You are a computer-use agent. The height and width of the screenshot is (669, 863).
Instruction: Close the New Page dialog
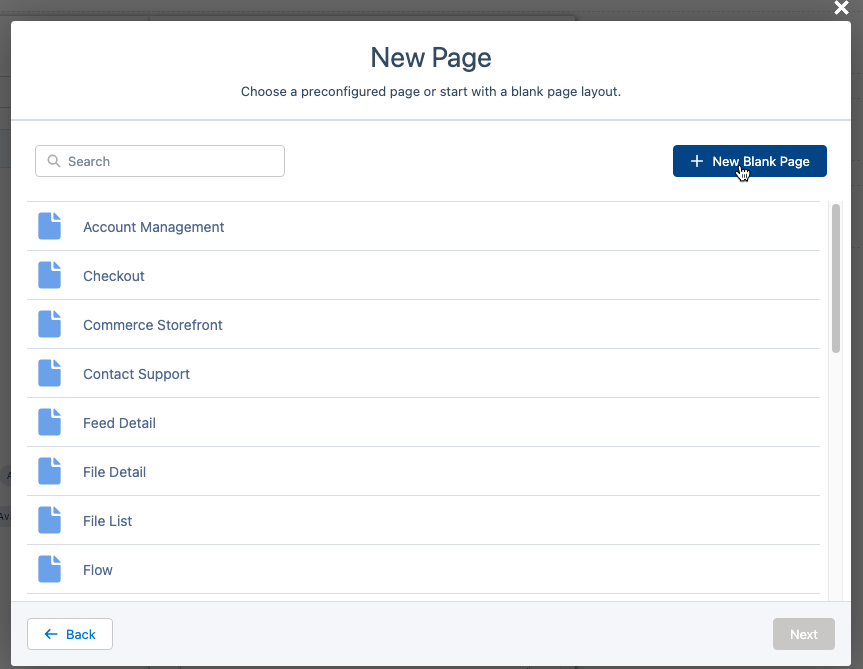click(x=842, y=8)
